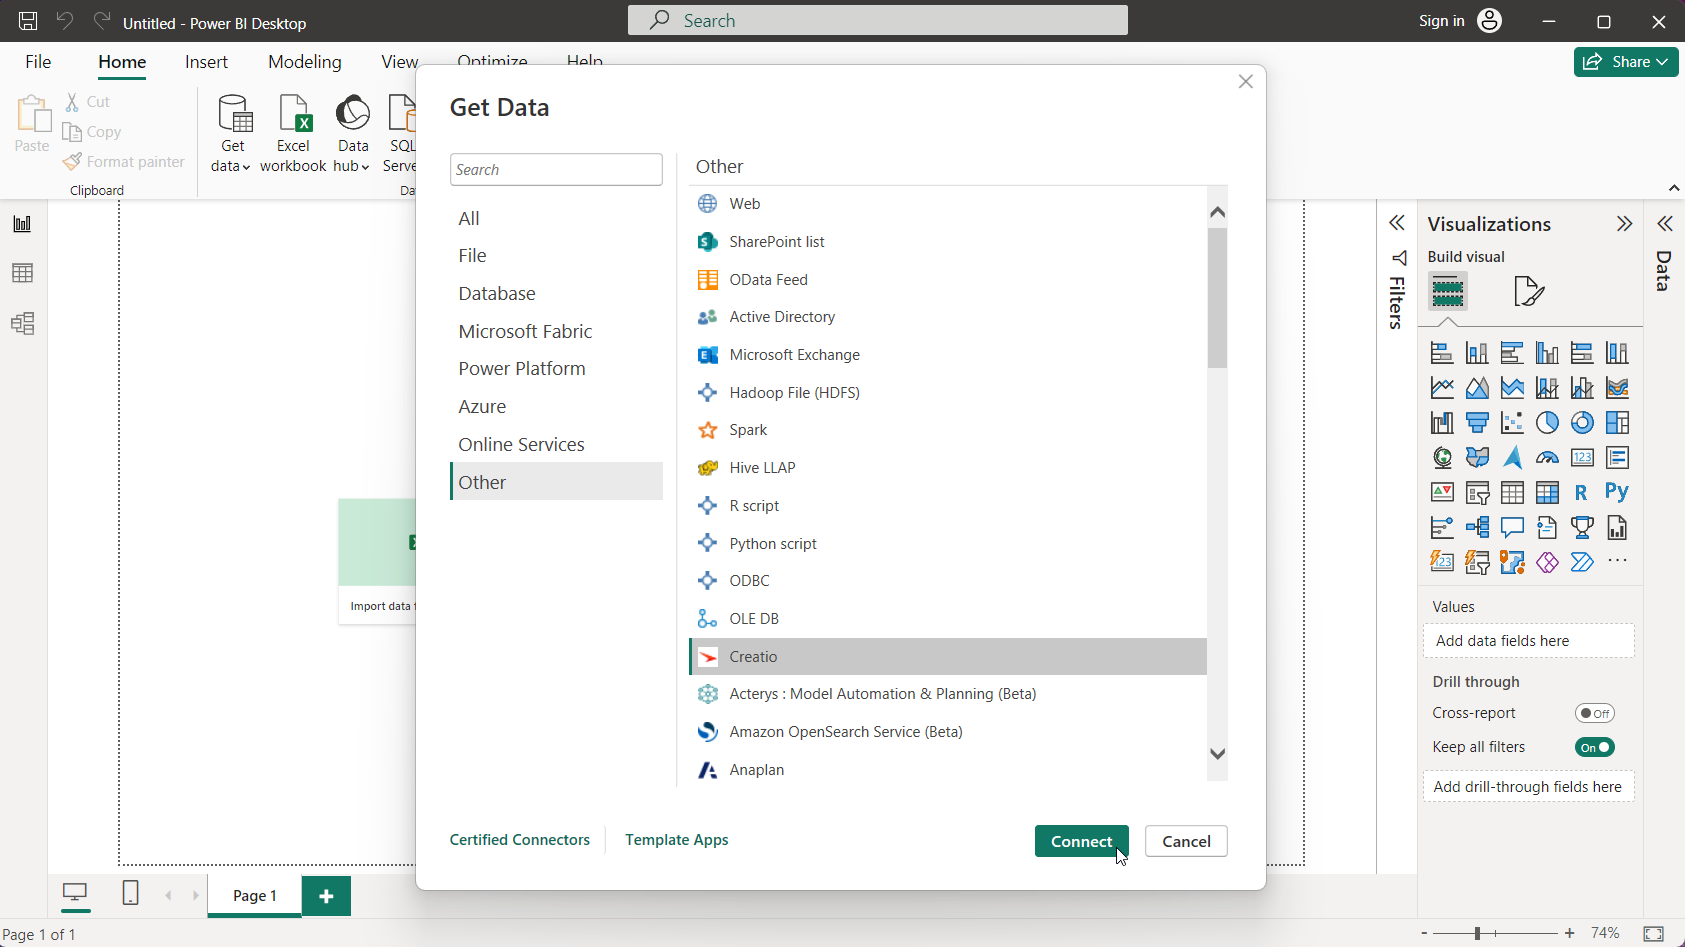Add an R script visual
The height and width of the screenshot is (947, 1685).
click(x=1581, y=493)
